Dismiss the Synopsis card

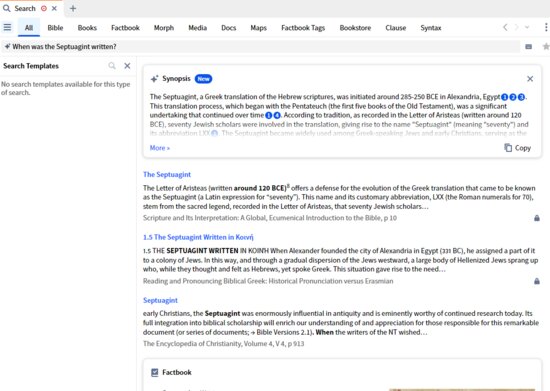[x=530, y=79]
